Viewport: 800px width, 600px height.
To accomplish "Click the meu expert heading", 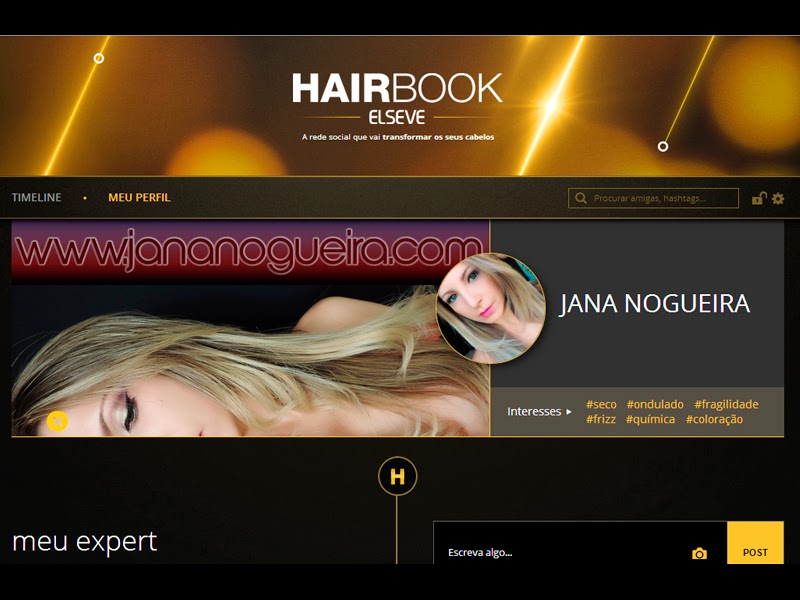I will tap(85, 542).
